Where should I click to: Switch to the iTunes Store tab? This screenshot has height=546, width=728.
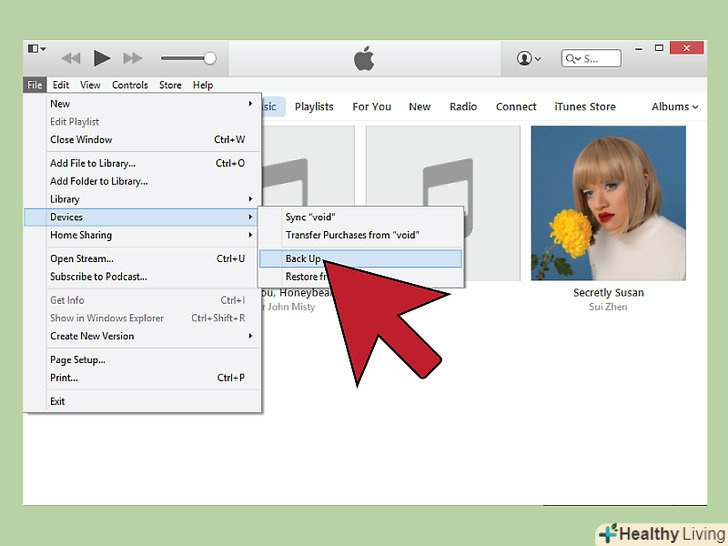585,107
